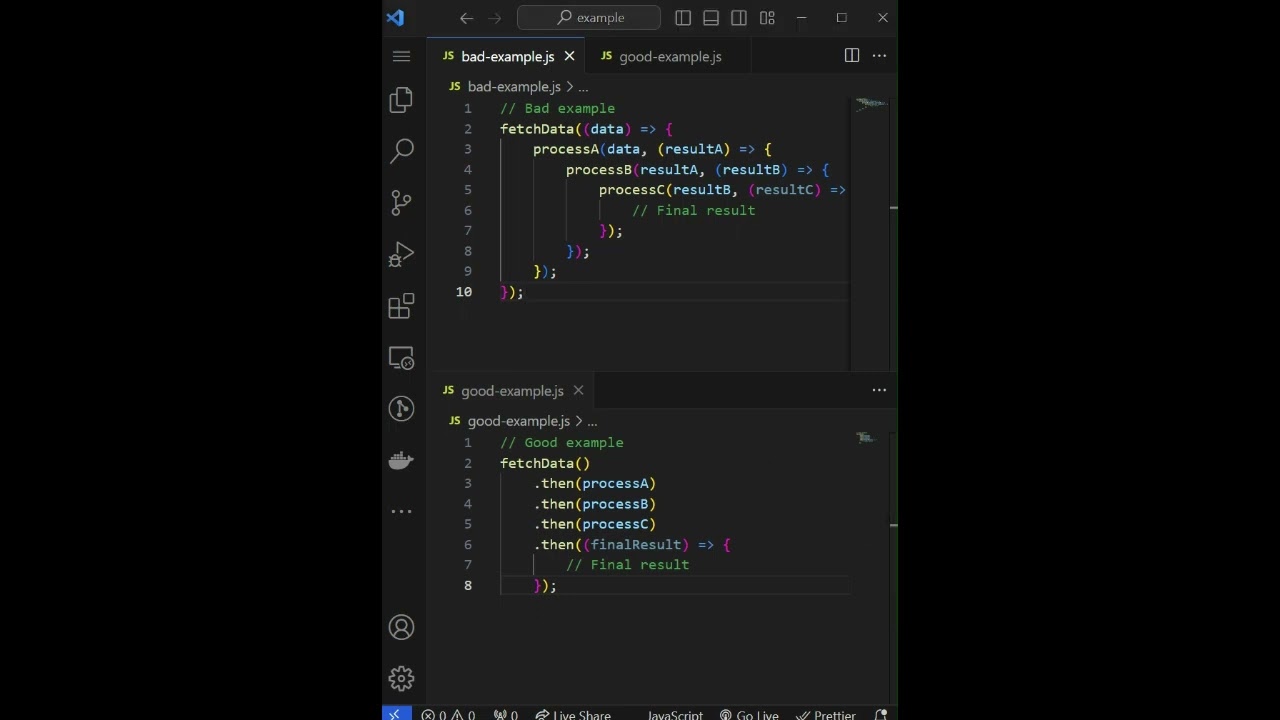
Task: Toggle the bottom panel
Action: coord(711,17)
